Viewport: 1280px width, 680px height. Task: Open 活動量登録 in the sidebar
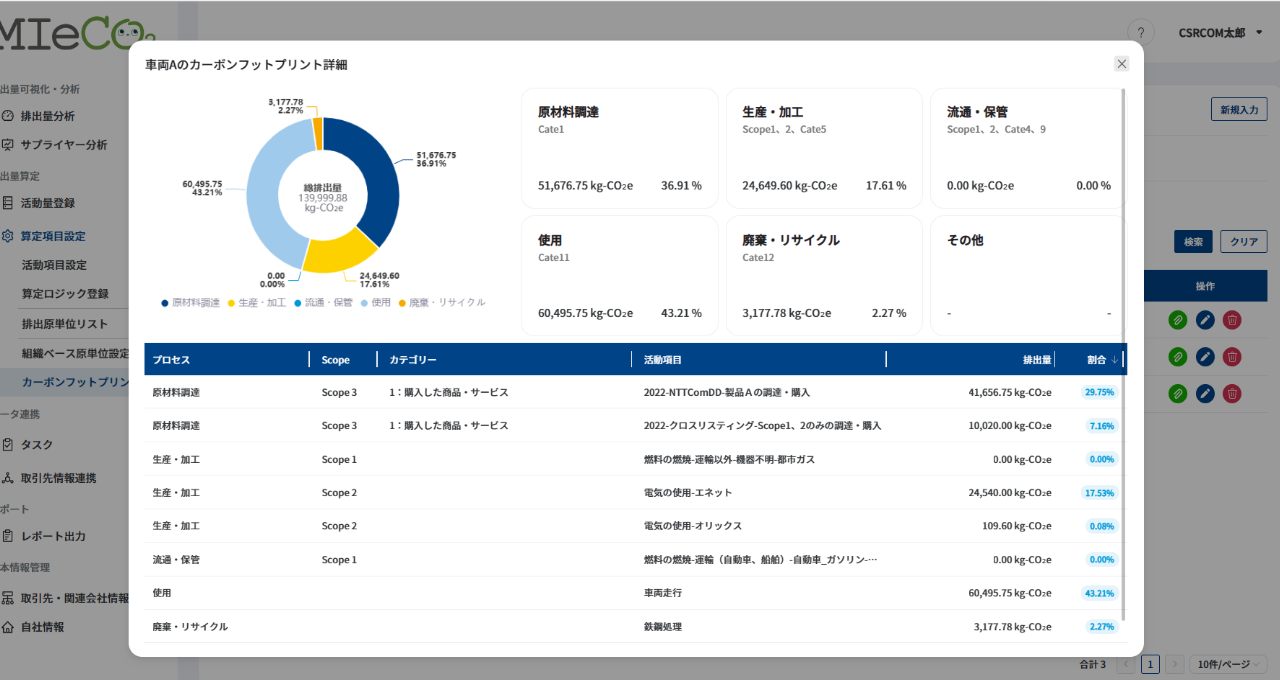tap(47, 203)
